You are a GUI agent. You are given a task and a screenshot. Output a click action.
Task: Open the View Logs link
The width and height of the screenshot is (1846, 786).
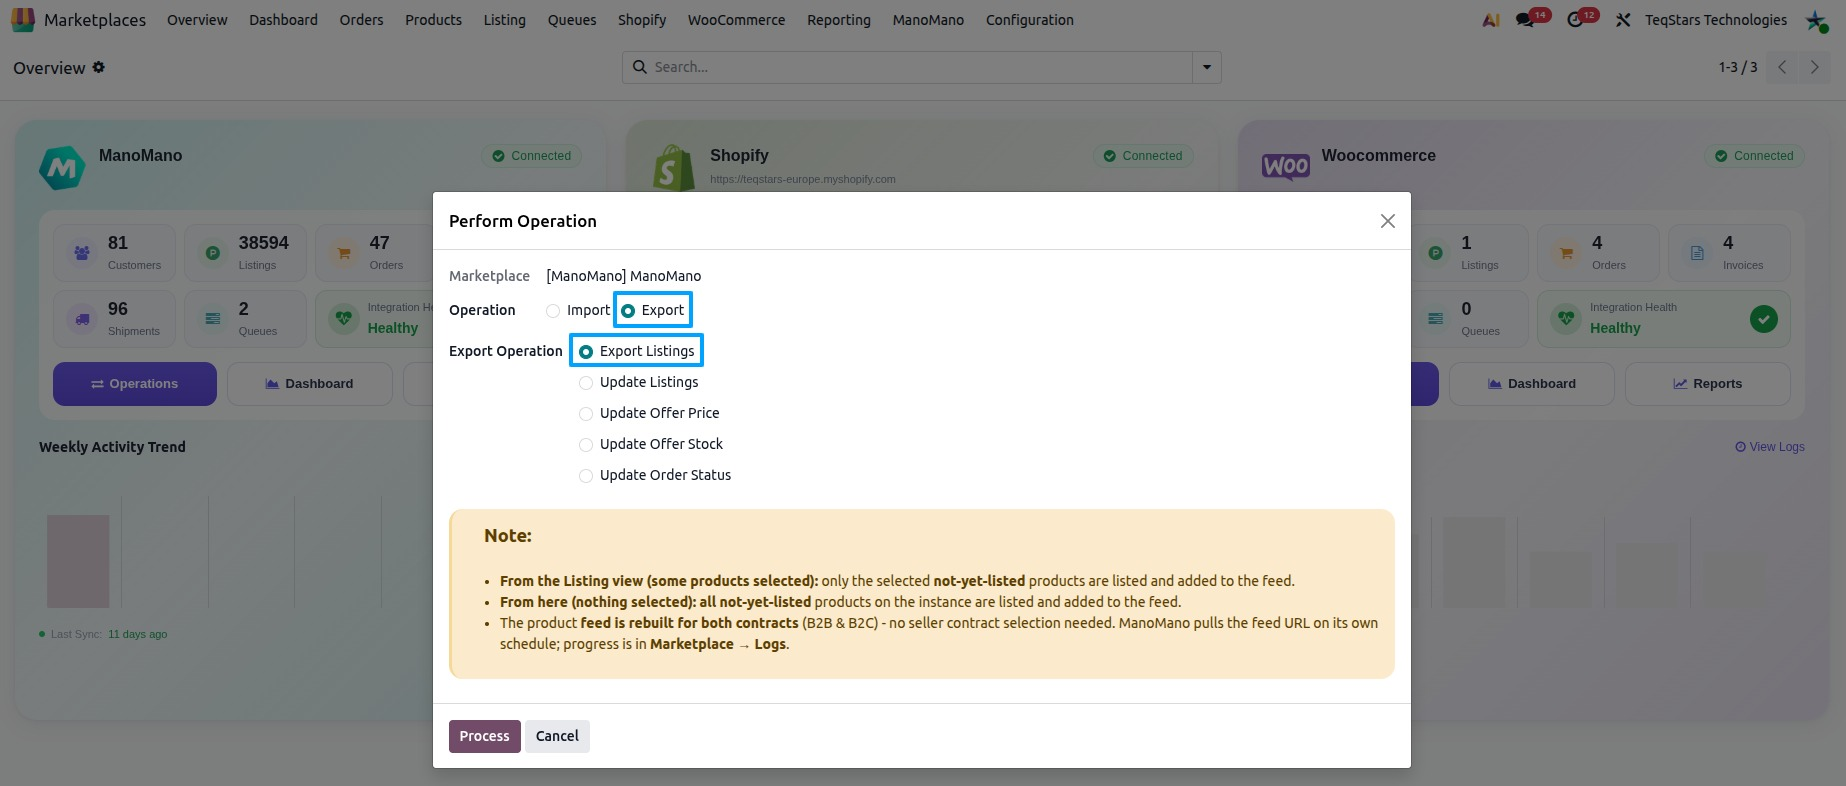[1770, 447]
